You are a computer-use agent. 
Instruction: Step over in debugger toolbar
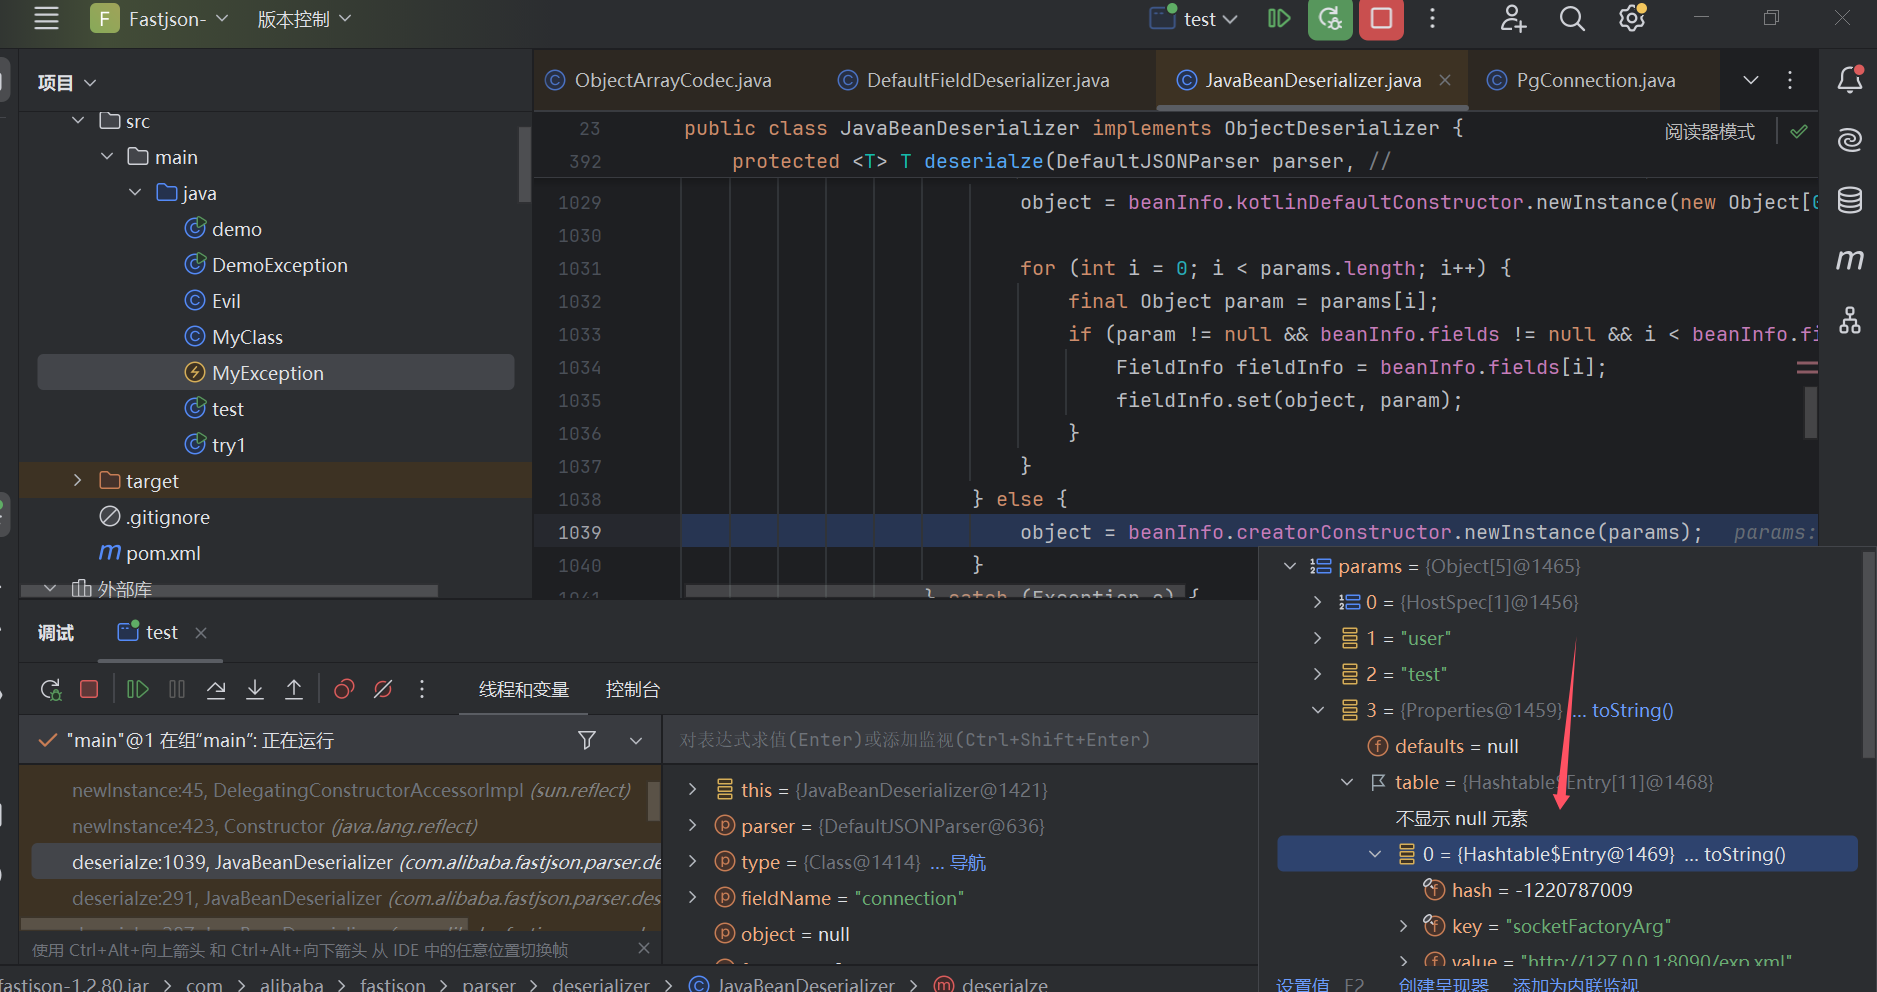(x=216, y=689)
